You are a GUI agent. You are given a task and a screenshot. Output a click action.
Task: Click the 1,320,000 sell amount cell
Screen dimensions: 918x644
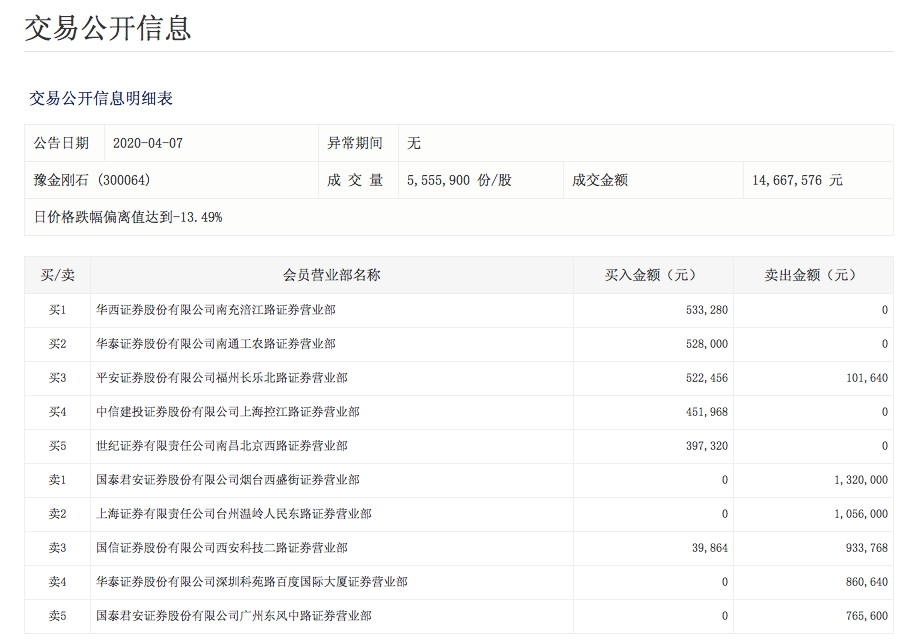pos(860,480)
